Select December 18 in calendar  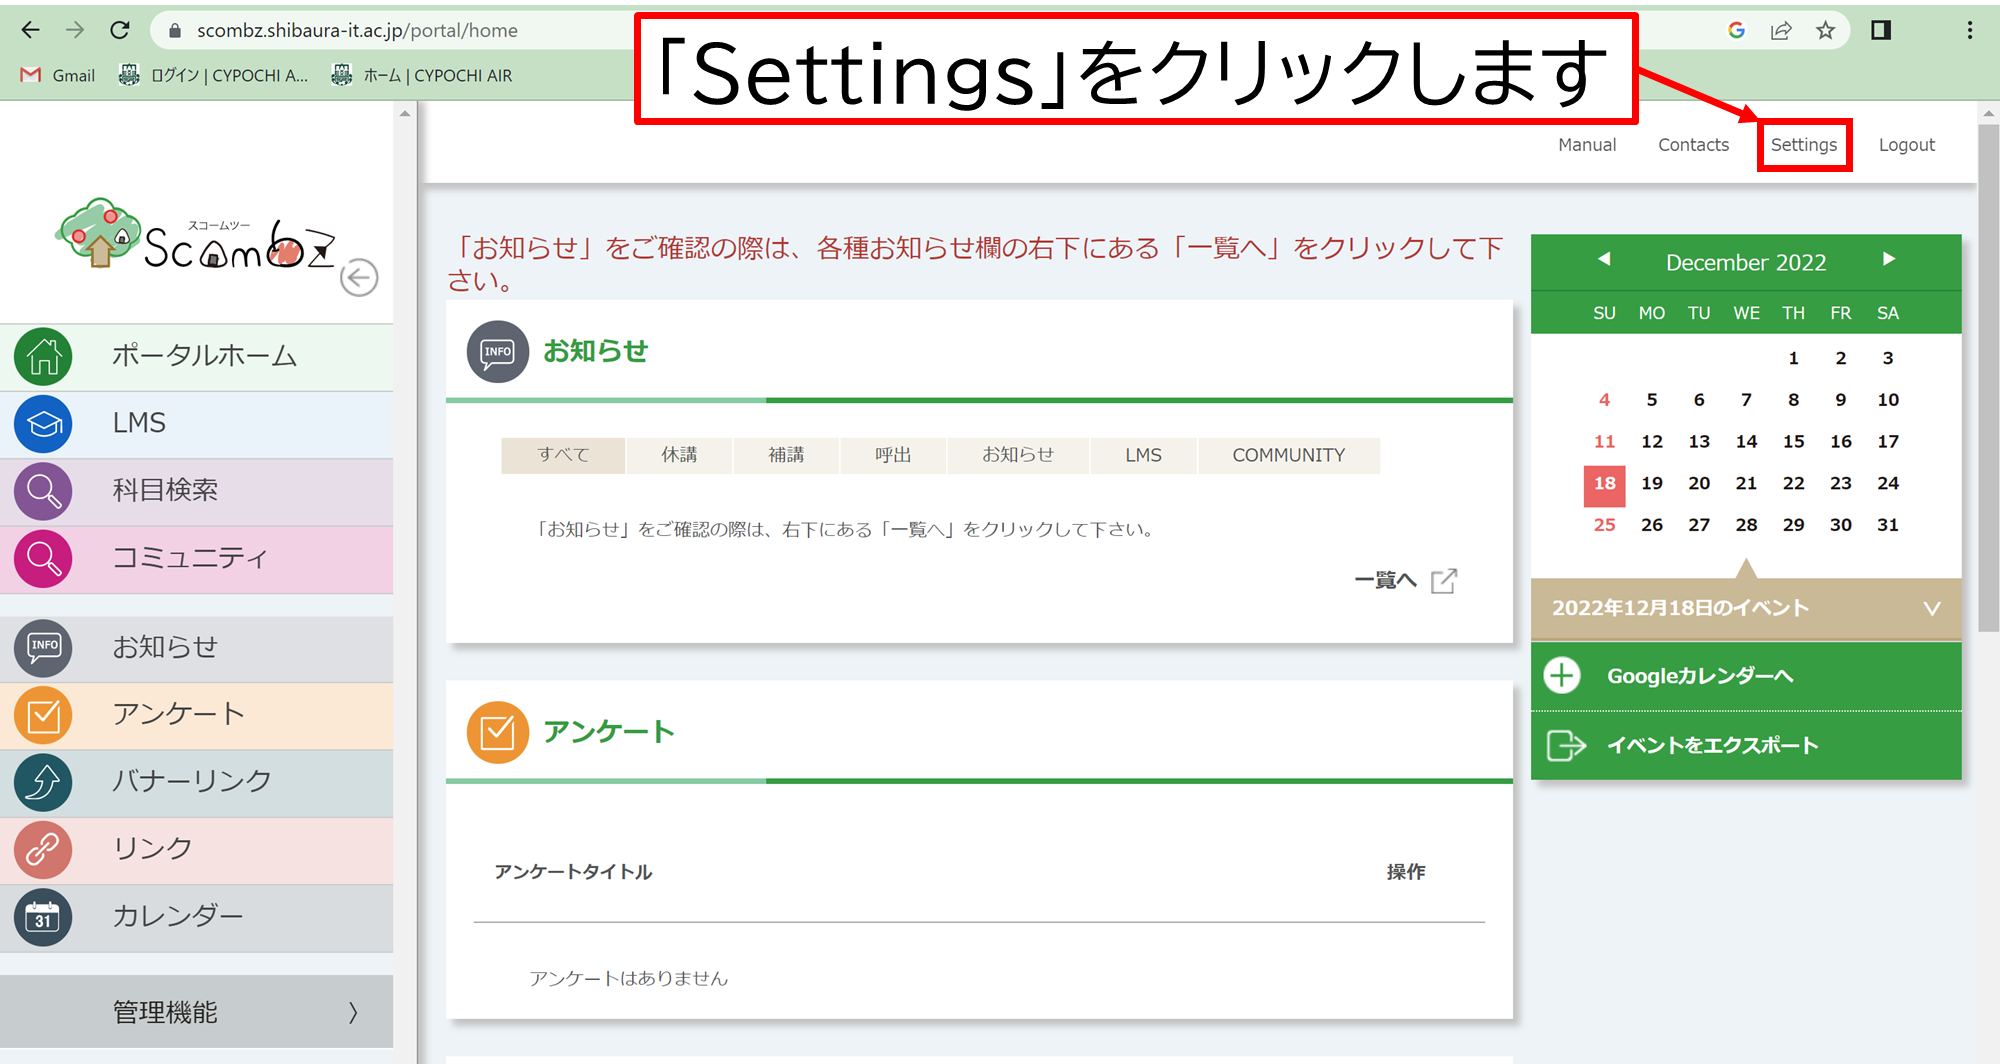click(x=1604, y=484)
